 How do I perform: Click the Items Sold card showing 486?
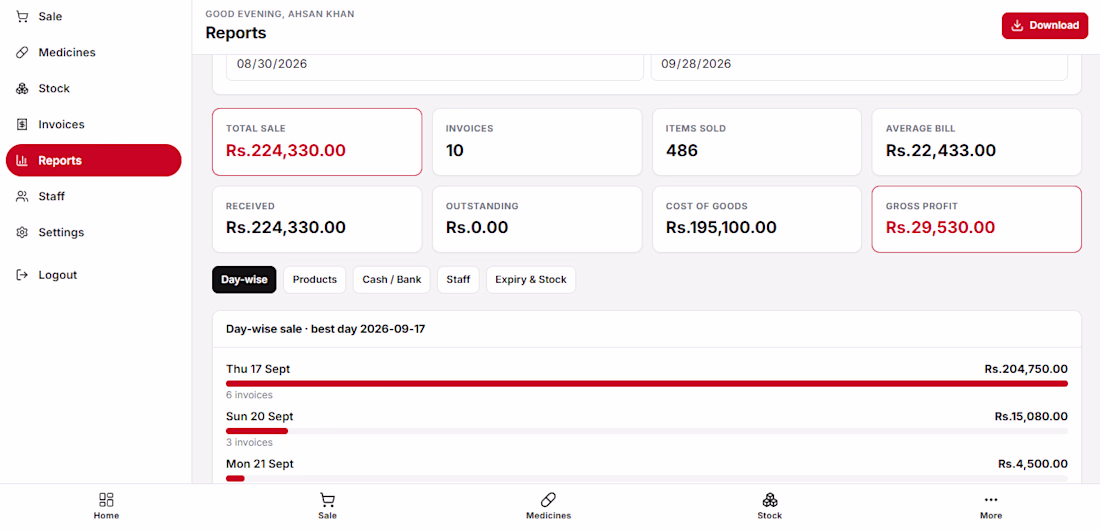click(757, 142)
